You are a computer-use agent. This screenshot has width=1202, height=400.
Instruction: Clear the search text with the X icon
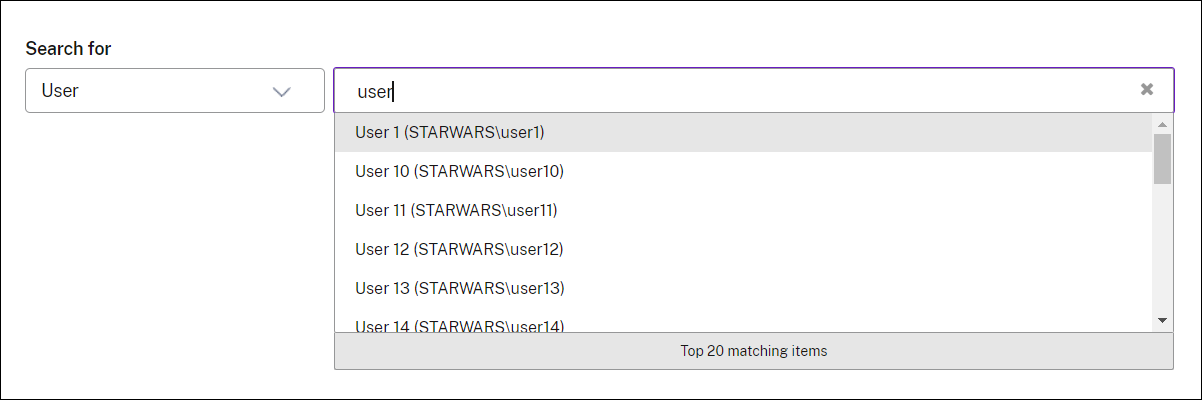(1147, 90)
